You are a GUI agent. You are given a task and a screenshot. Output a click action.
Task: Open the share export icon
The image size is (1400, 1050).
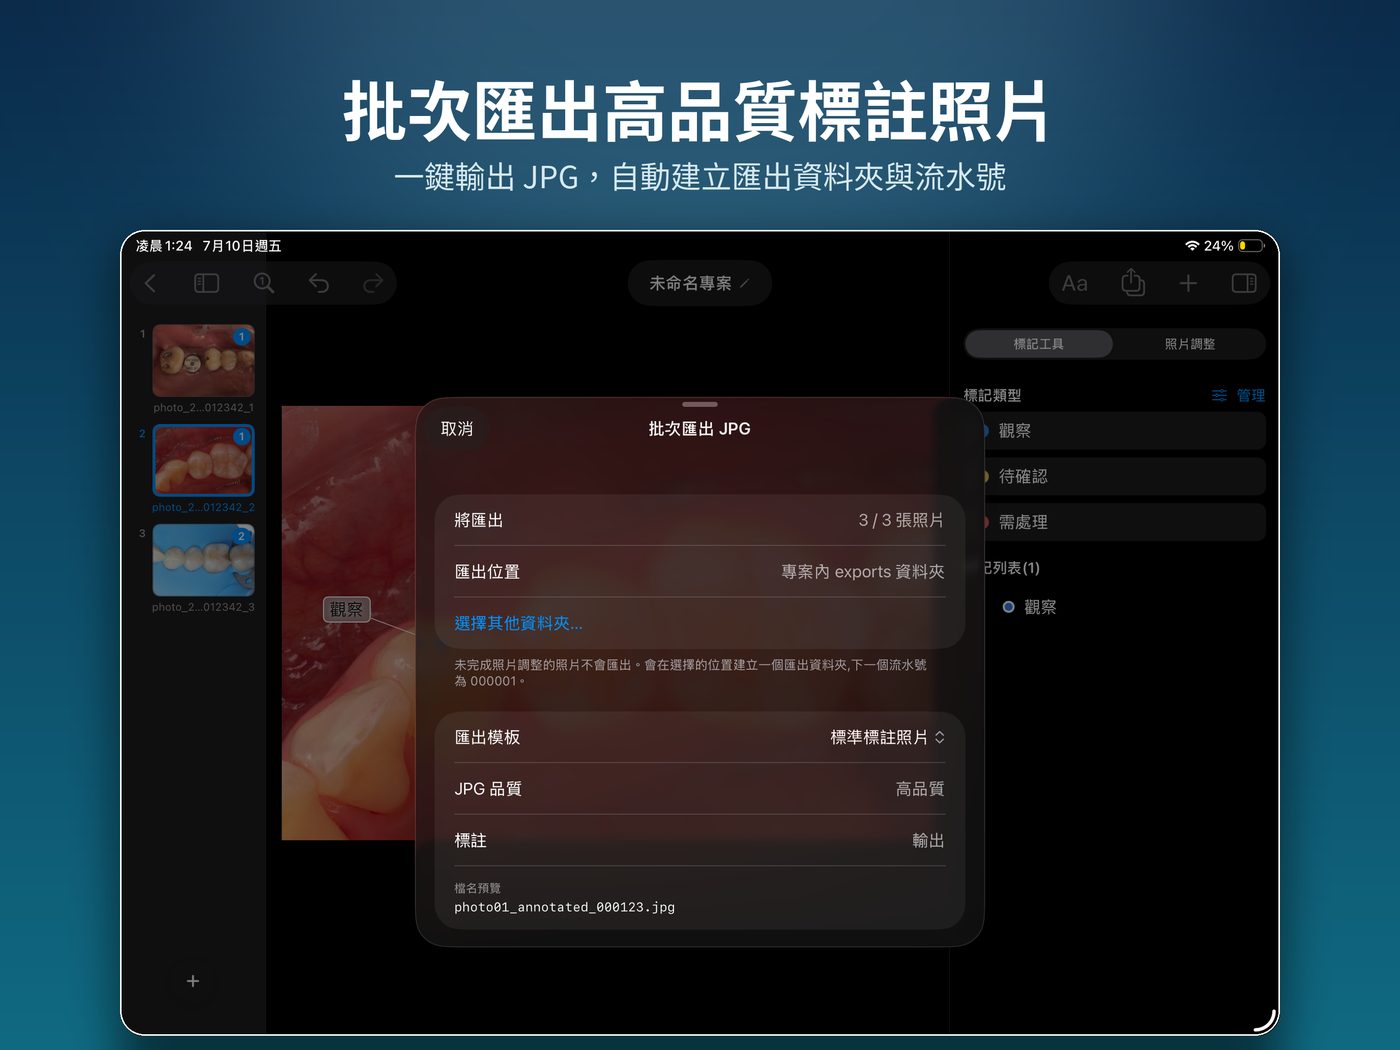pos(1132,283)
